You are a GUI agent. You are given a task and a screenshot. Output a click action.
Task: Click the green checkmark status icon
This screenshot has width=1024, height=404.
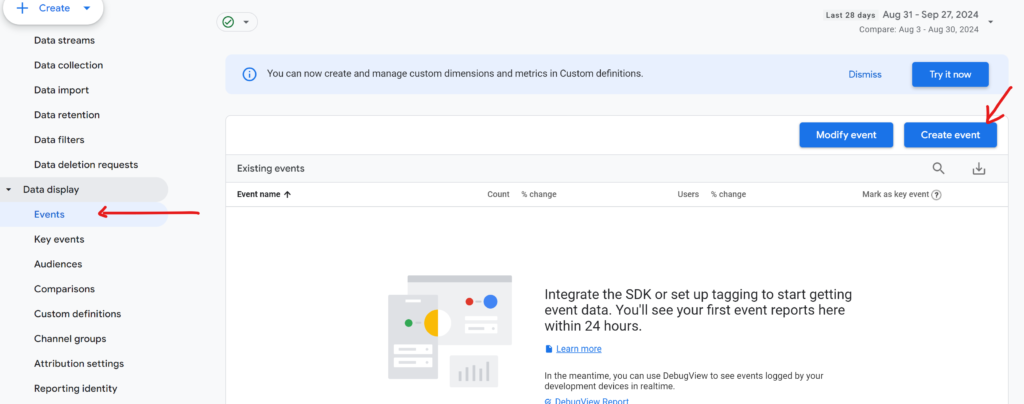228,22
